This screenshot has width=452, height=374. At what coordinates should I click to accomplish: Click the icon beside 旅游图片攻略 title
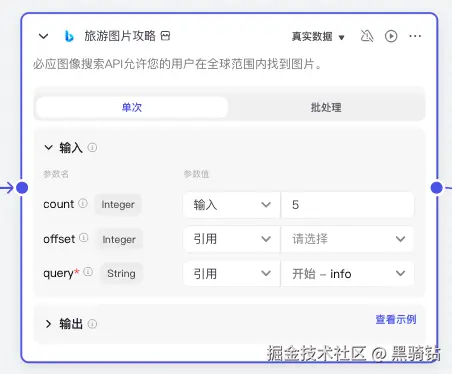(165, 36)
